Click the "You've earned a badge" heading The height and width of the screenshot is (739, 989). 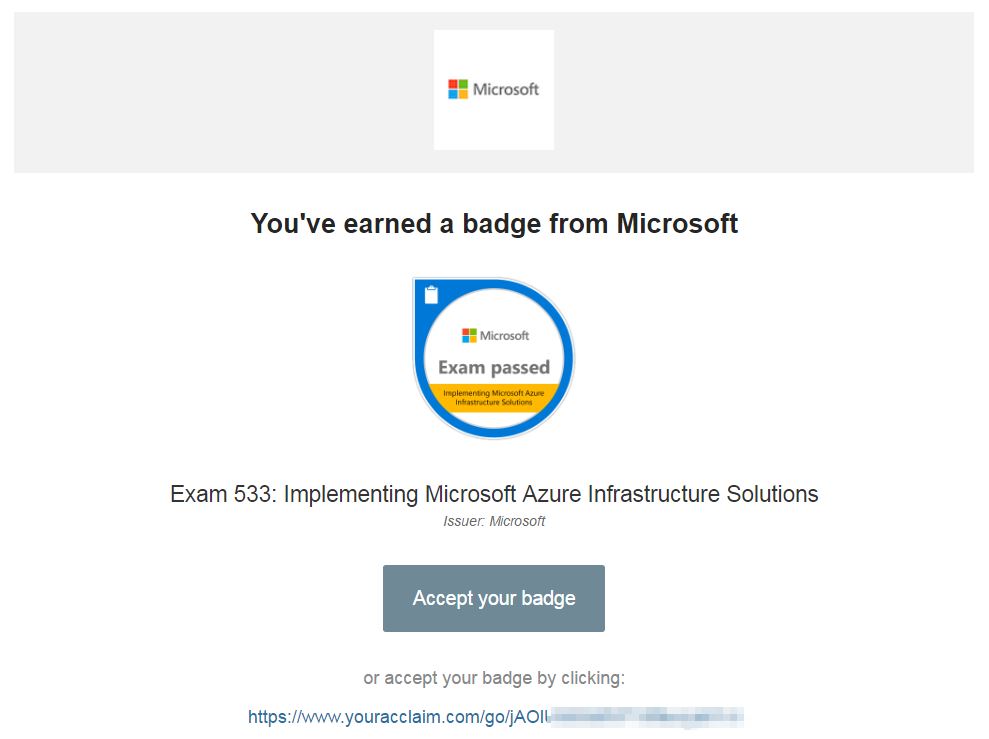point(494,223)
